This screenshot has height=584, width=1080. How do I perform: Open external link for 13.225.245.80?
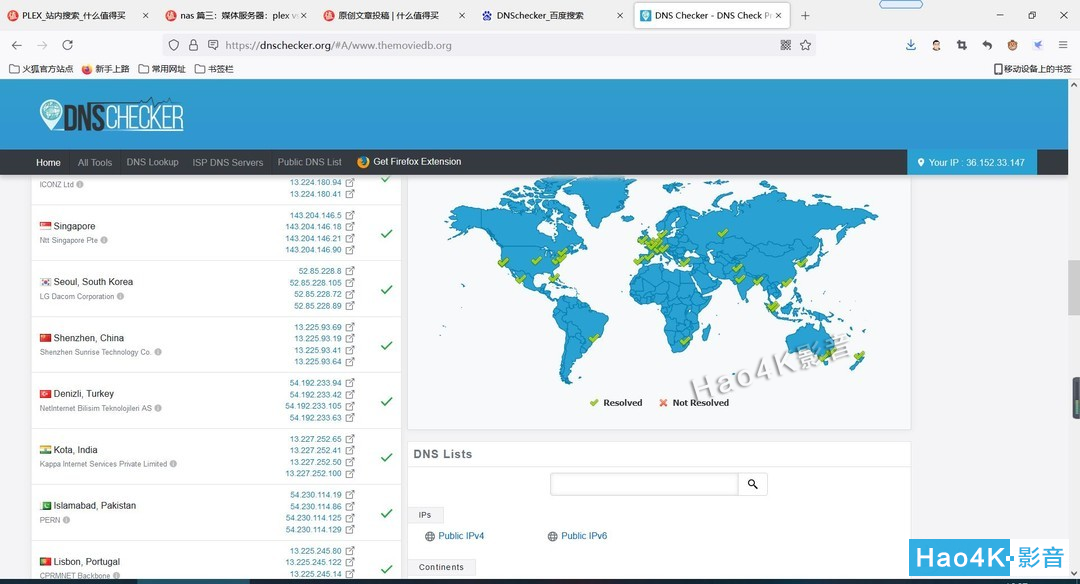(x=350, y=551)
